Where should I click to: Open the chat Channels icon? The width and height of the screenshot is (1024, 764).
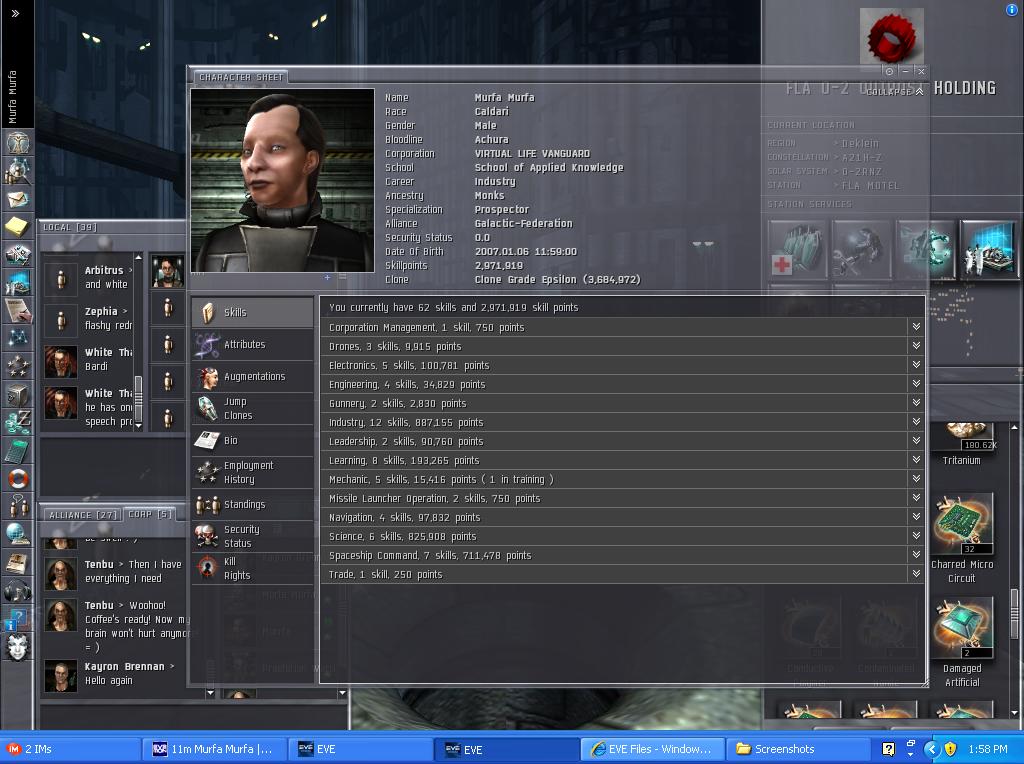pos(18,507)
